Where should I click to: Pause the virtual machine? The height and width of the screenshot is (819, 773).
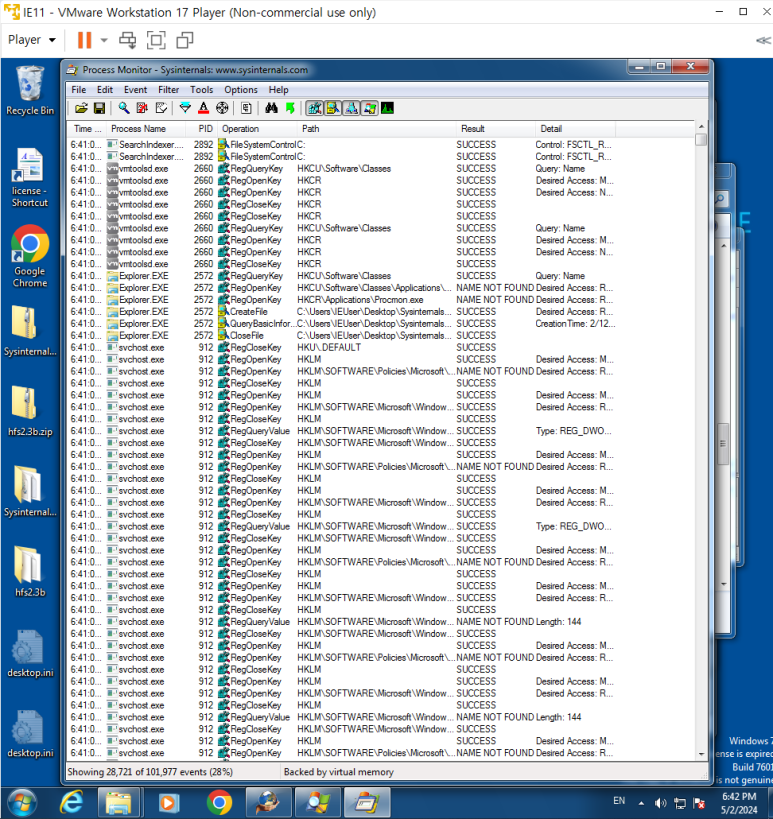[x=84, y=40]
